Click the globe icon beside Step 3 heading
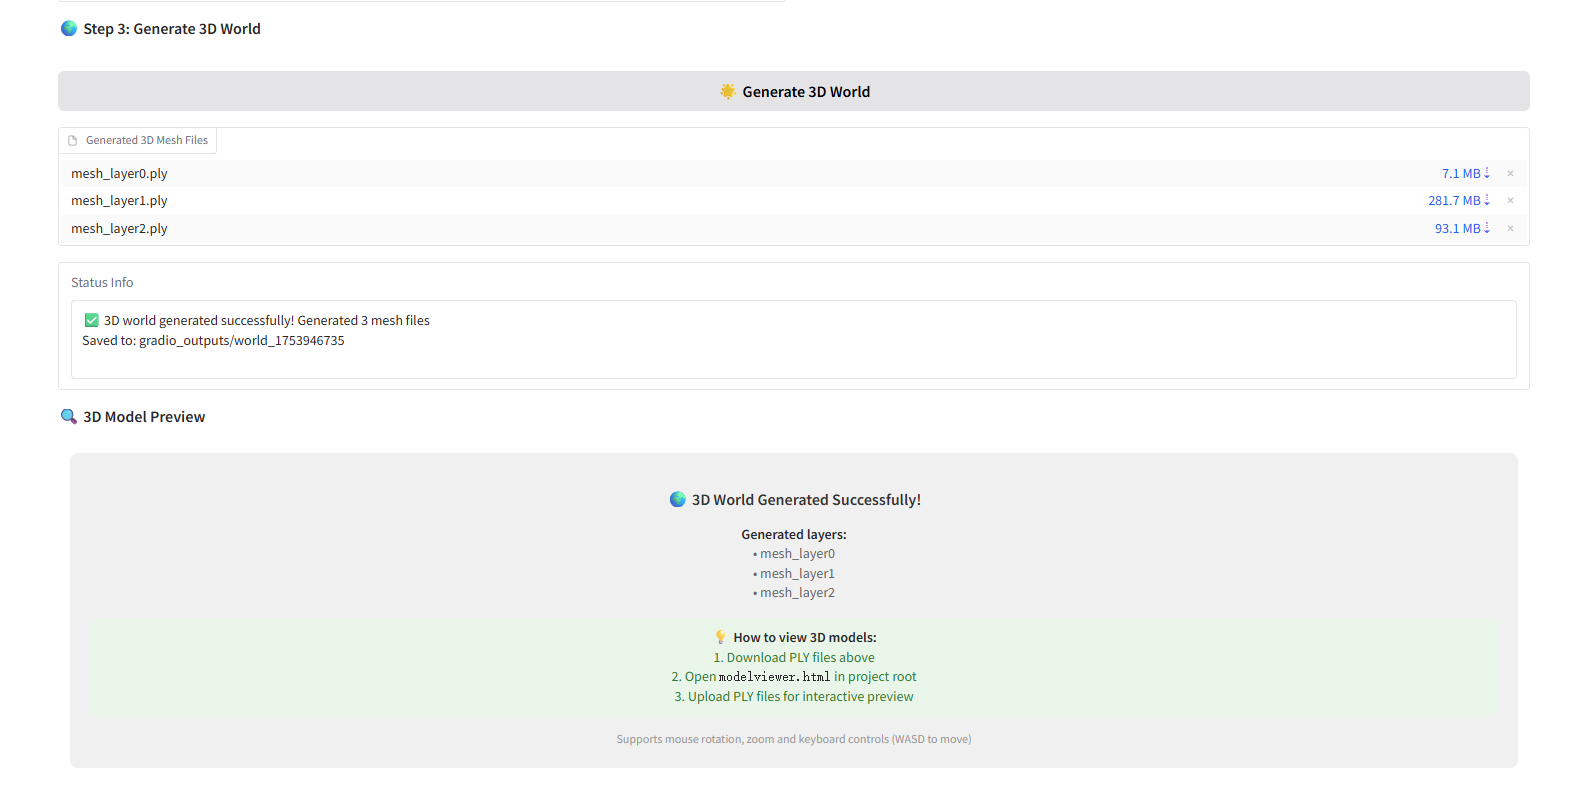 click(x=69, y=29)
